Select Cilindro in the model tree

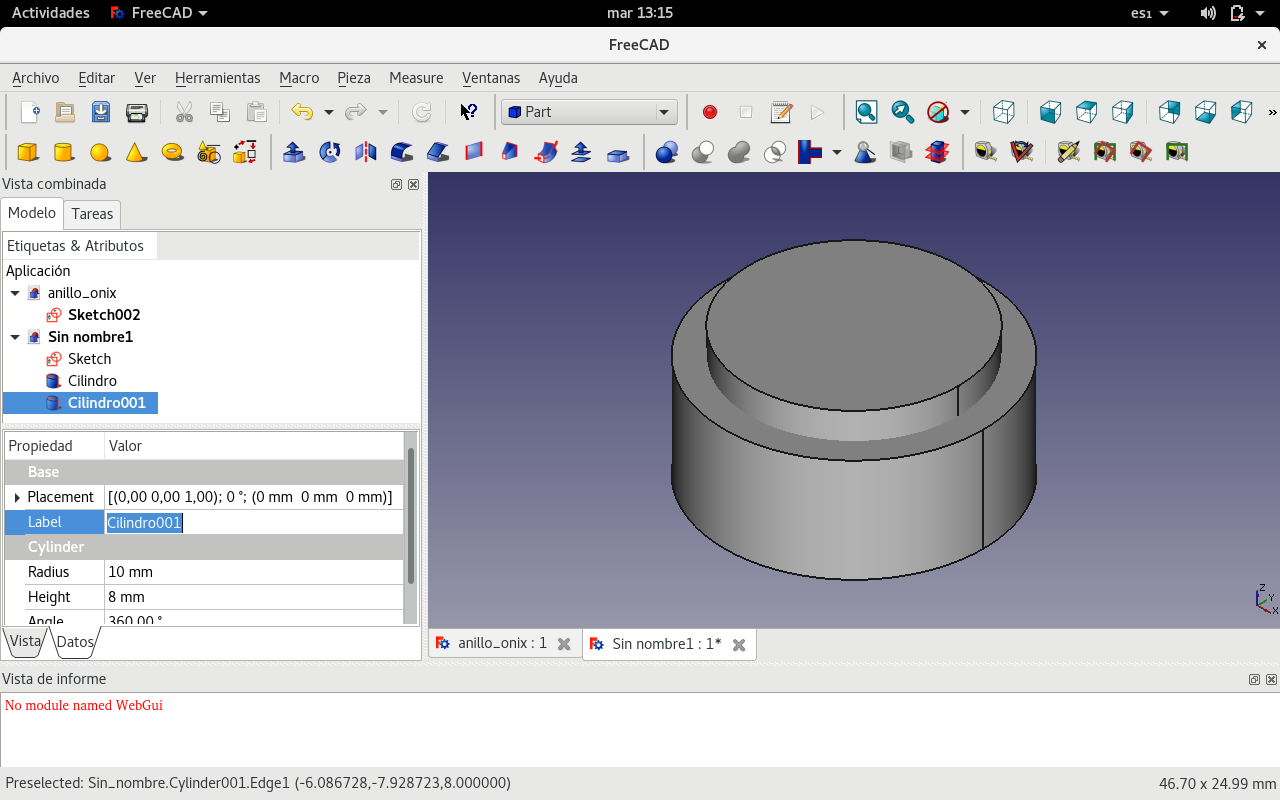click(x=92, y=381)
